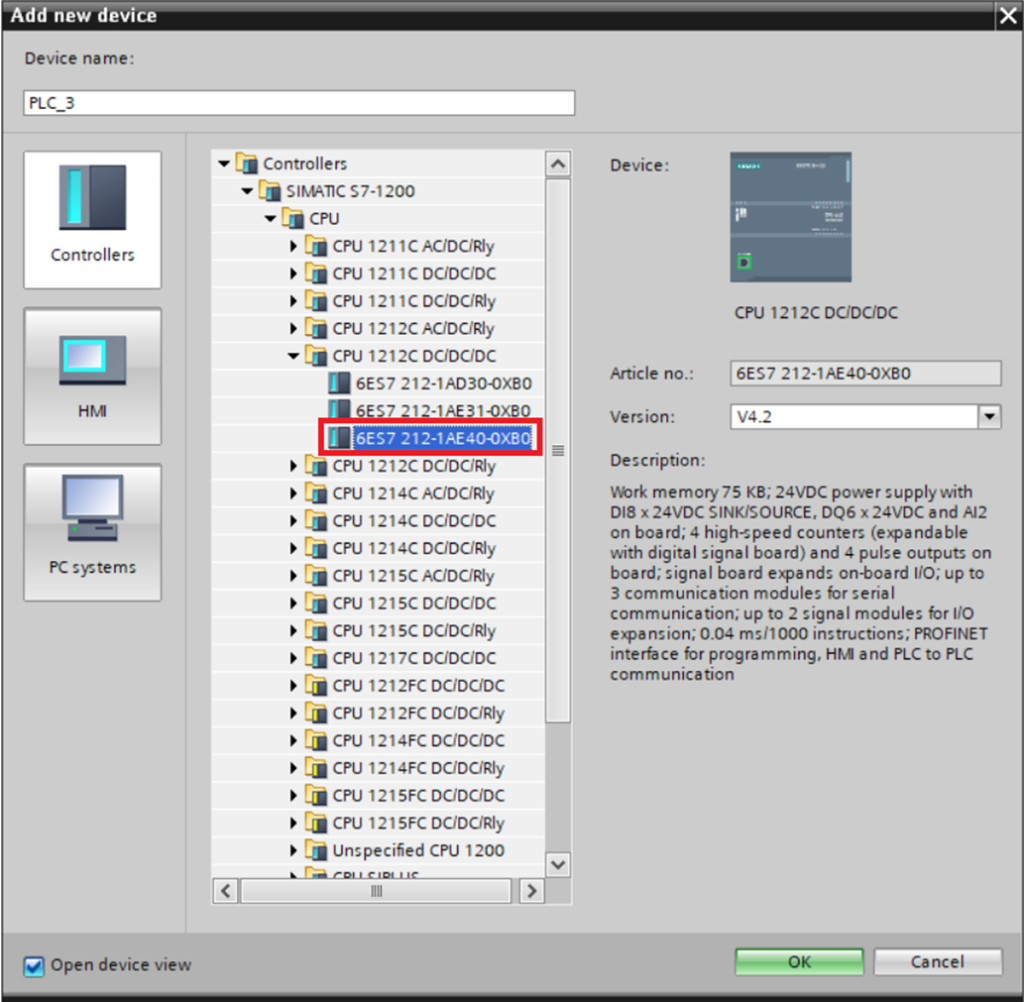The width and height of the screenshot is (1024, 1002).
Task: Click the SIMATIC S7-1200 folder icon
Action: click(269, 191)
